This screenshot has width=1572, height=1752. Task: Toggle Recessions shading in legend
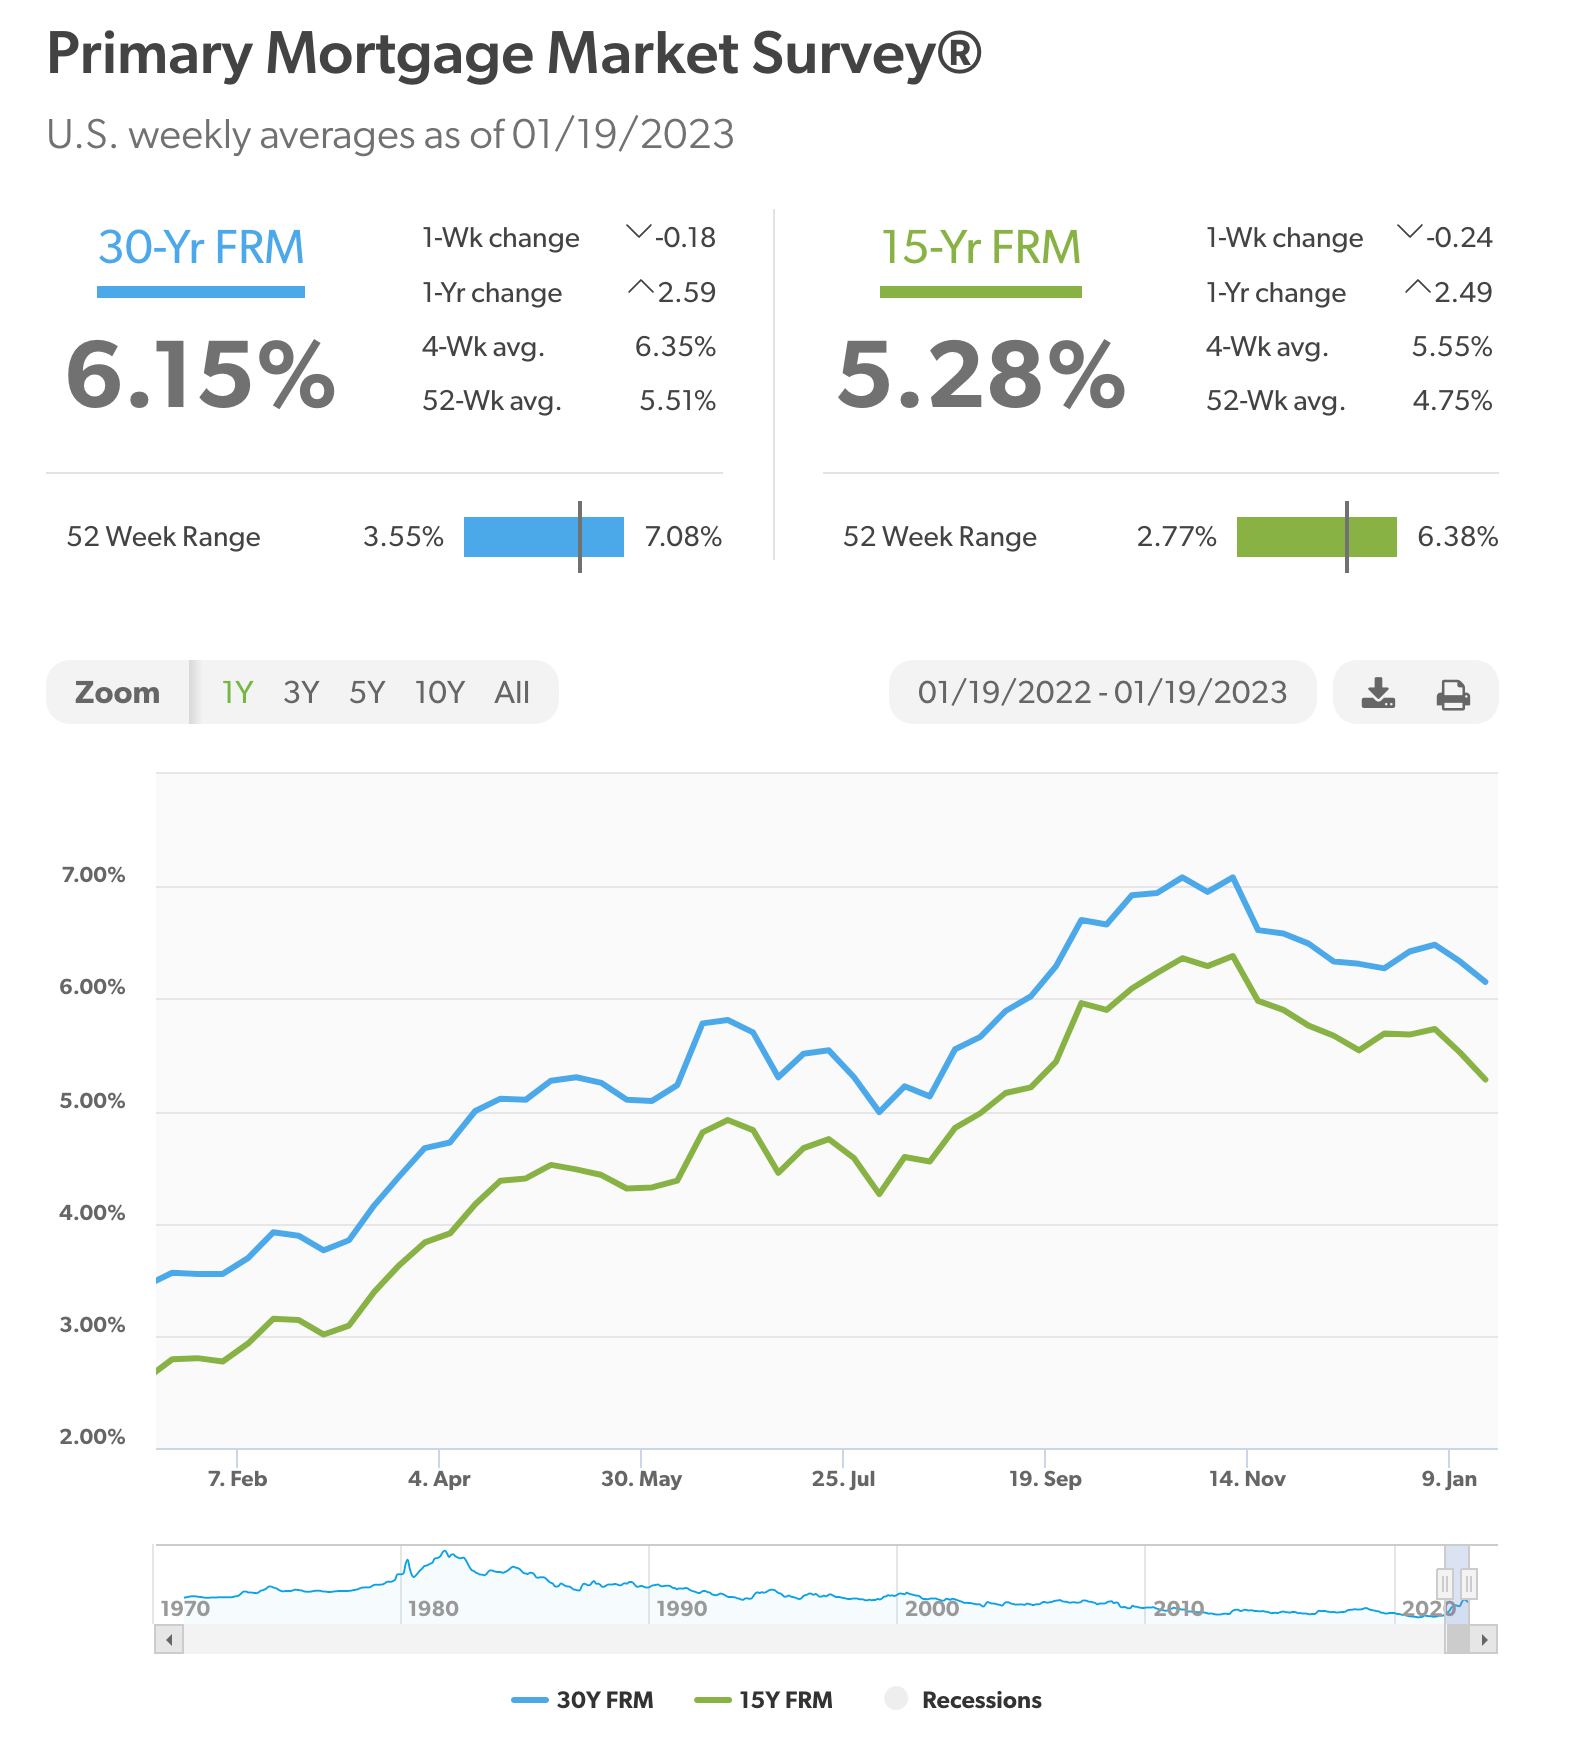point(964,1700)
